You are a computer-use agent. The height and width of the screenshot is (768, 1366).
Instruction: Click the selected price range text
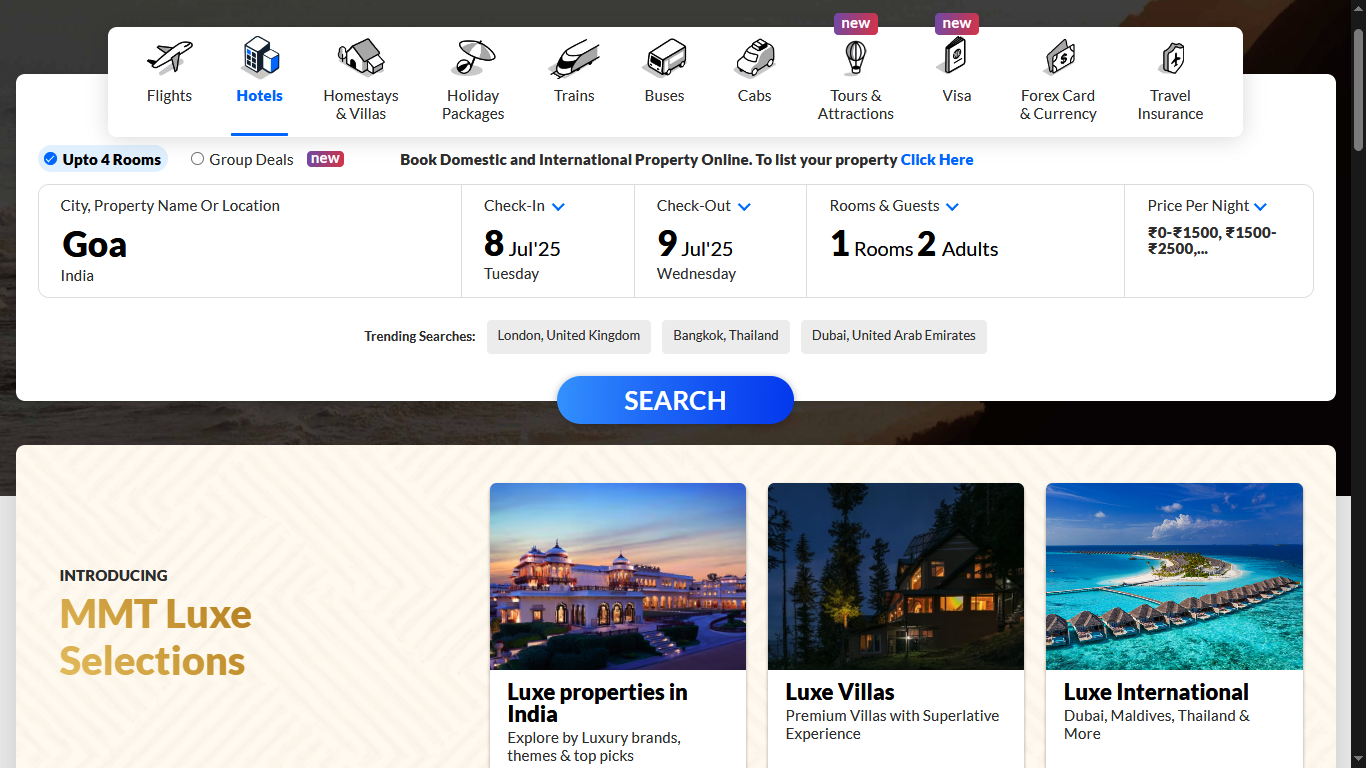(1212, 241)
